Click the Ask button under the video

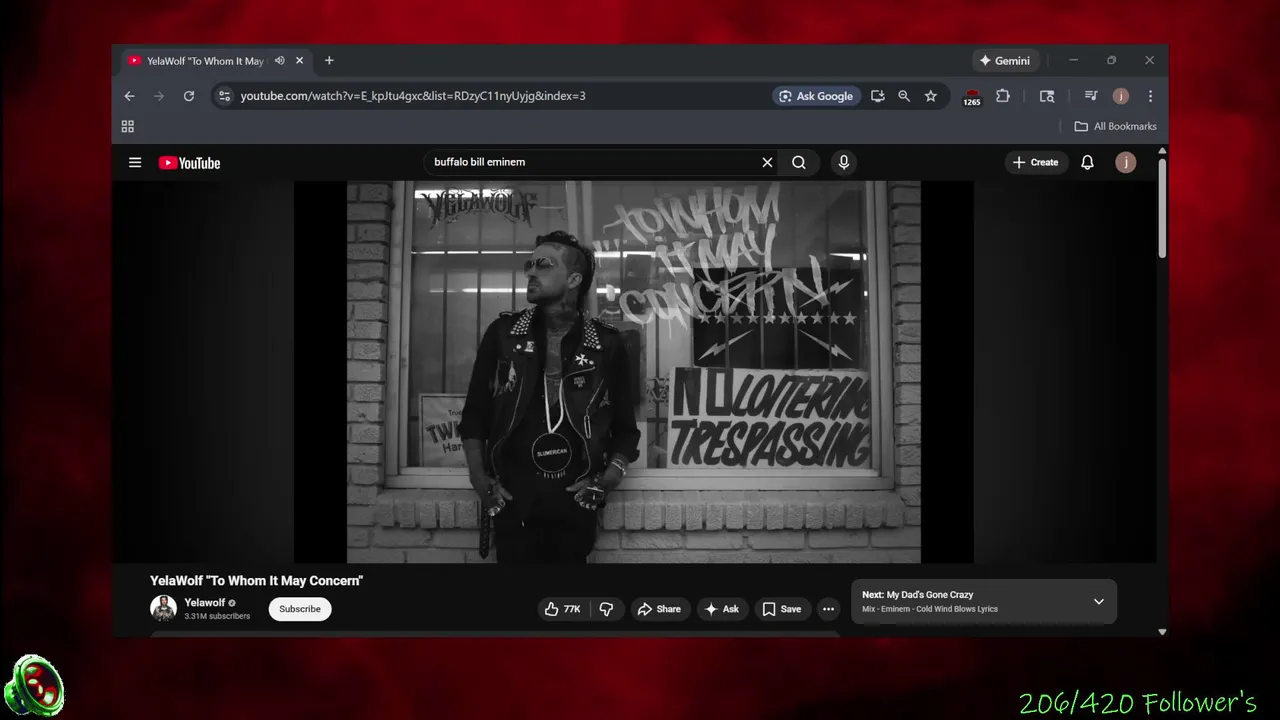[x=722, y=609]
